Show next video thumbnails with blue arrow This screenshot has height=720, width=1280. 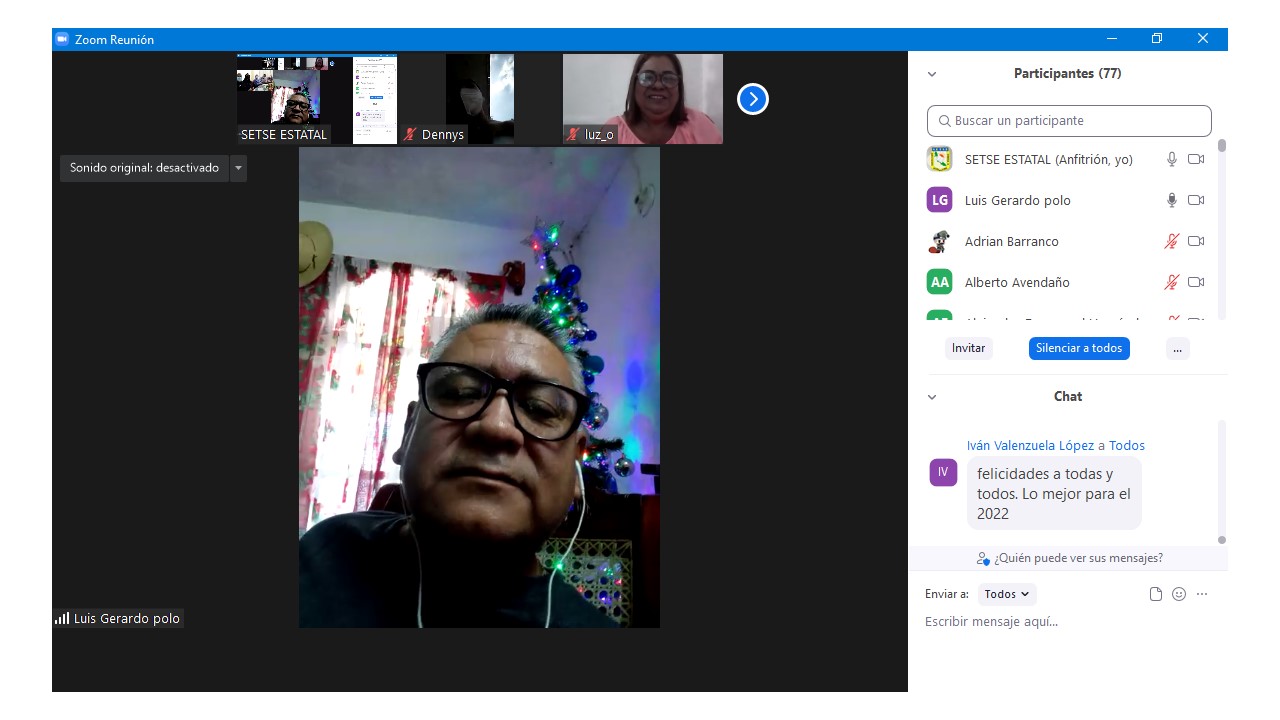[x=753, y=99]
